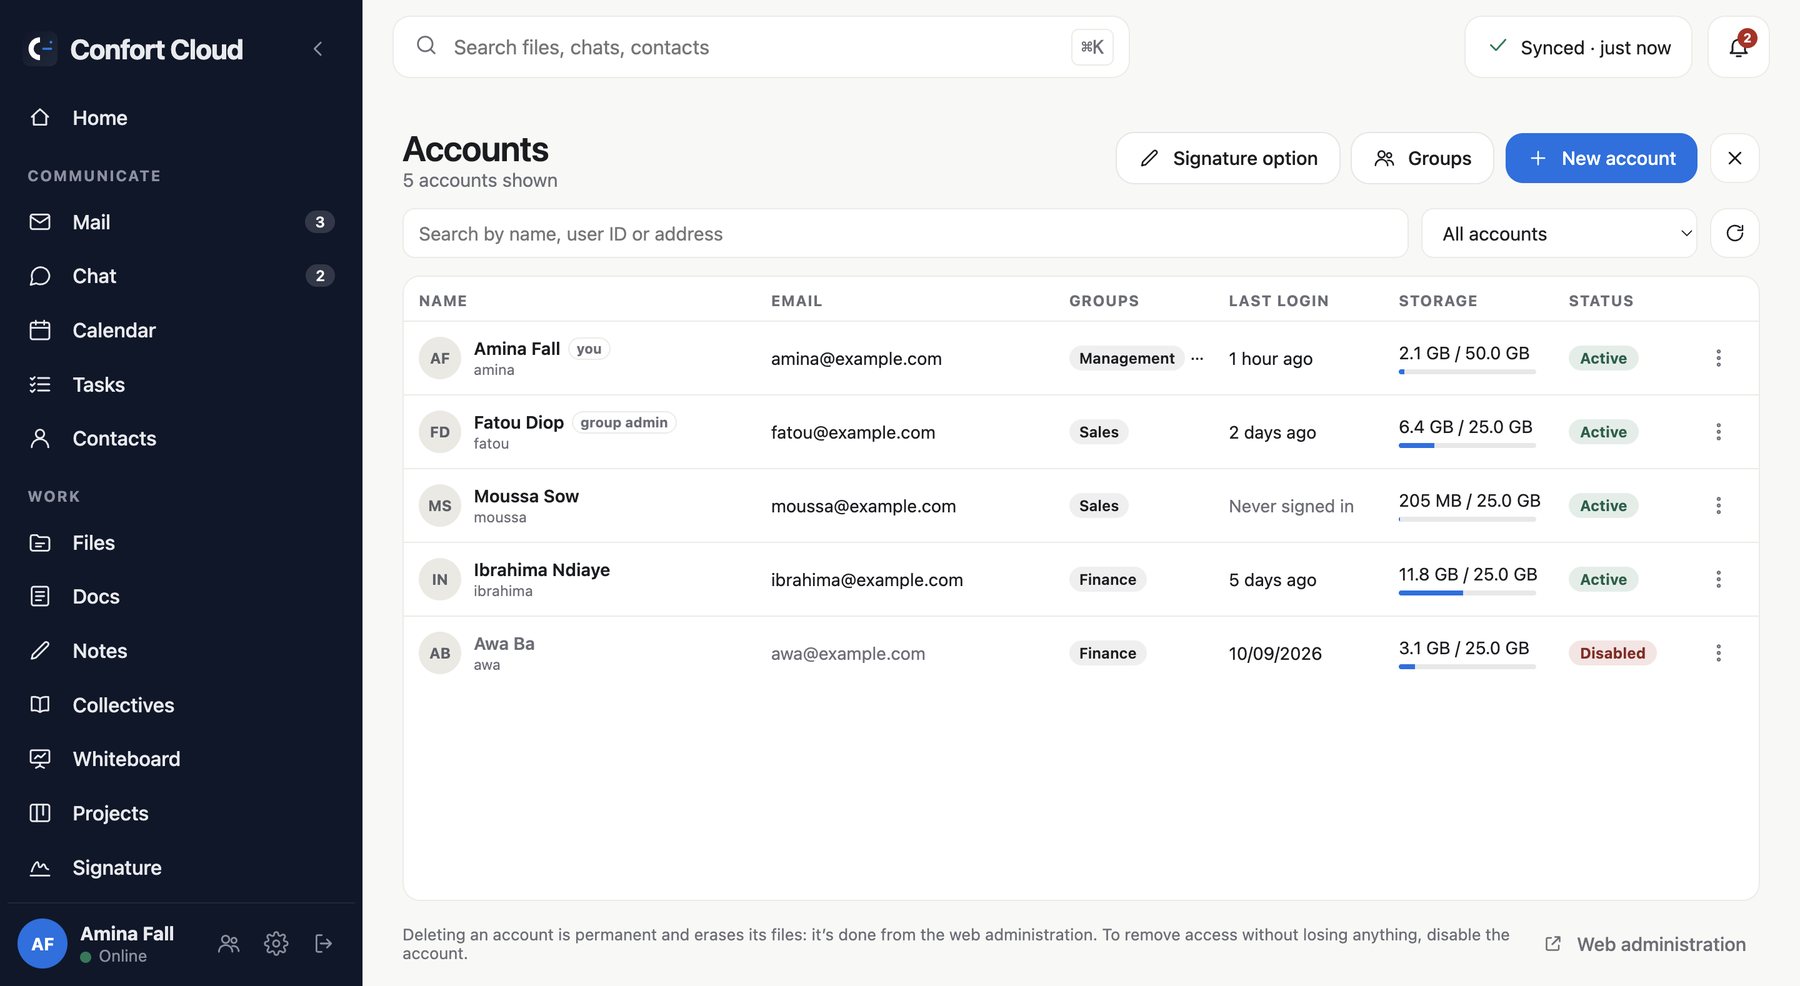This screenshot has width=1800, height=986.
Task: Click Fatou Diop's storage usage bar
Action: (x=1467, y=446)
